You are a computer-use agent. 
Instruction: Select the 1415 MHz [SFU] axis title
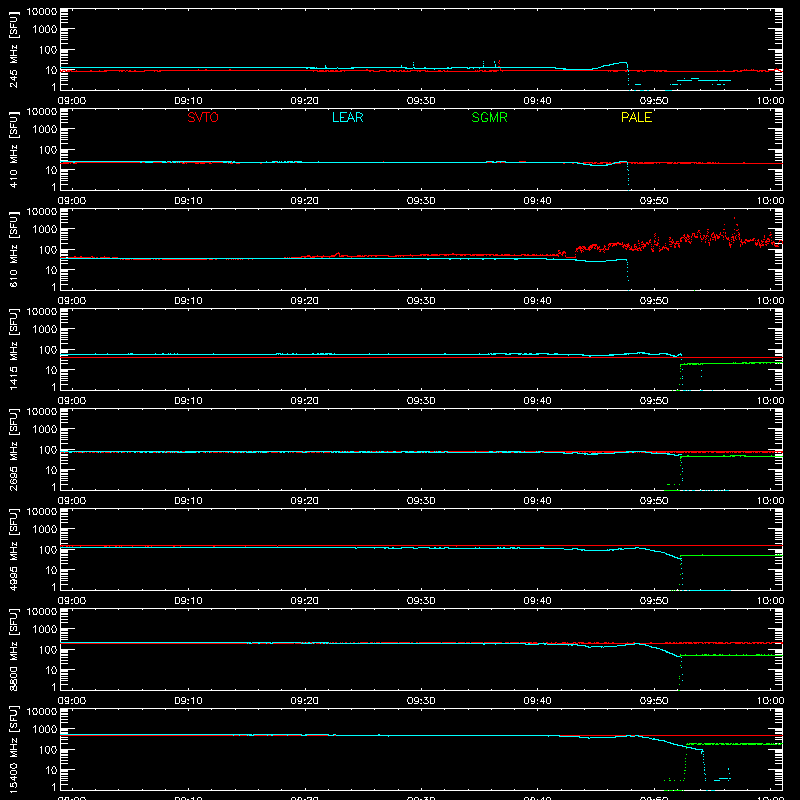click(x=13, y=349)
